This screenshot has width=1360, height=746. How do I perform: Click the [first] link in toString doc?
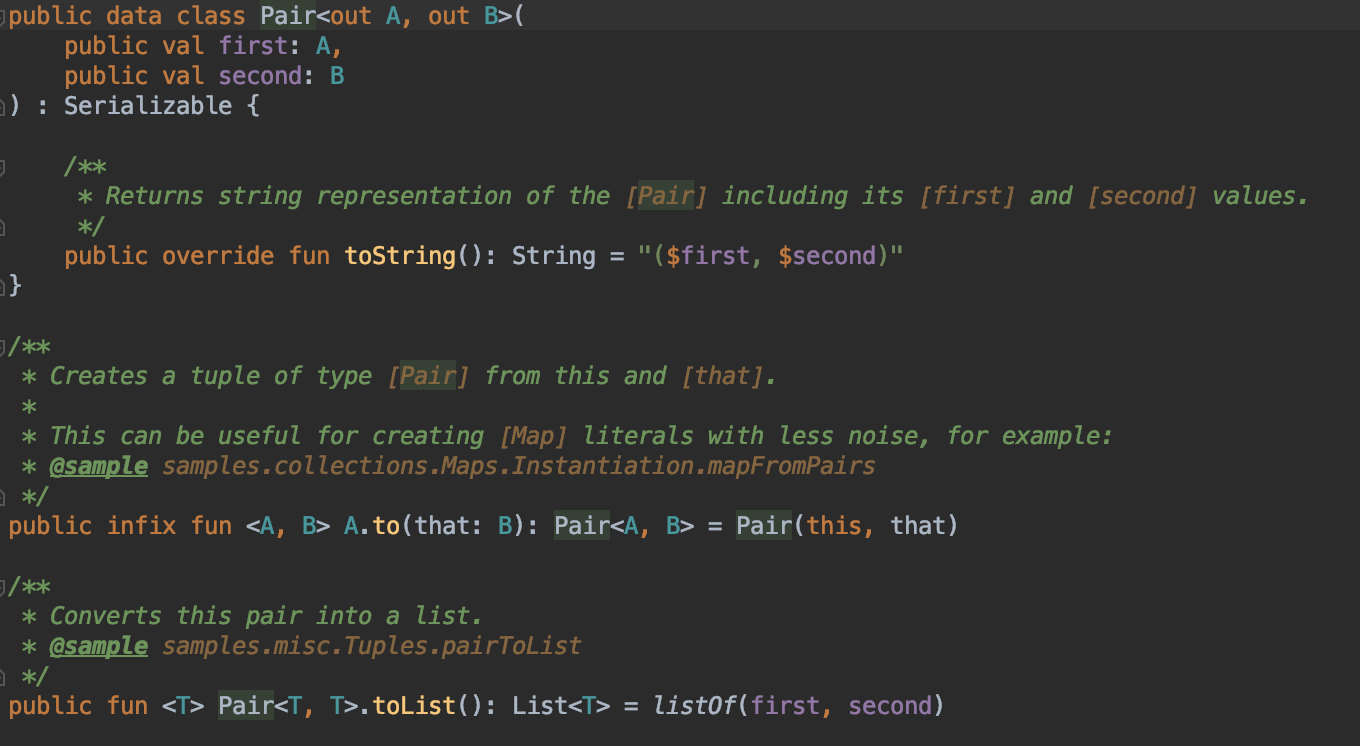click(x=966, y=196)
